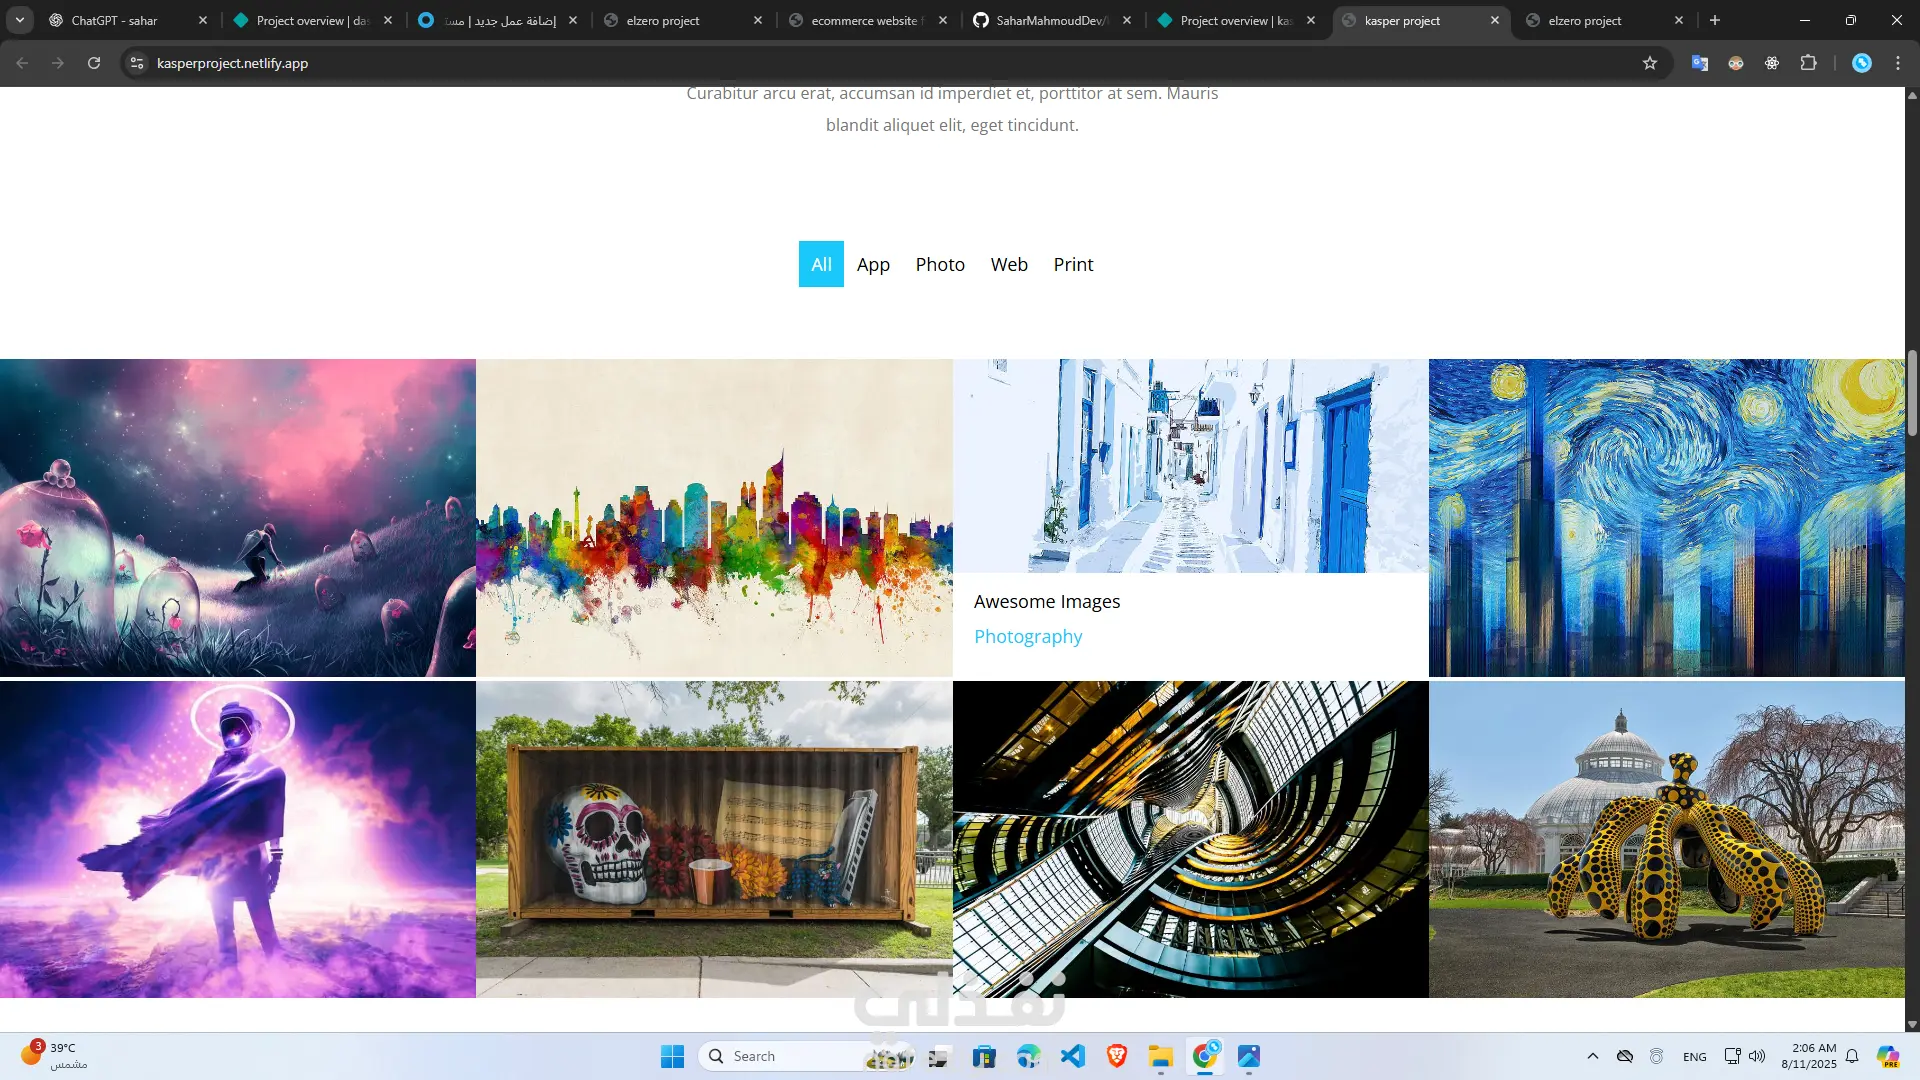Image resolution: width=1920 pixels, height=1080 pixels.
Task: Open the Brave browser taskbar icon
Action: click(1117, 1056)
